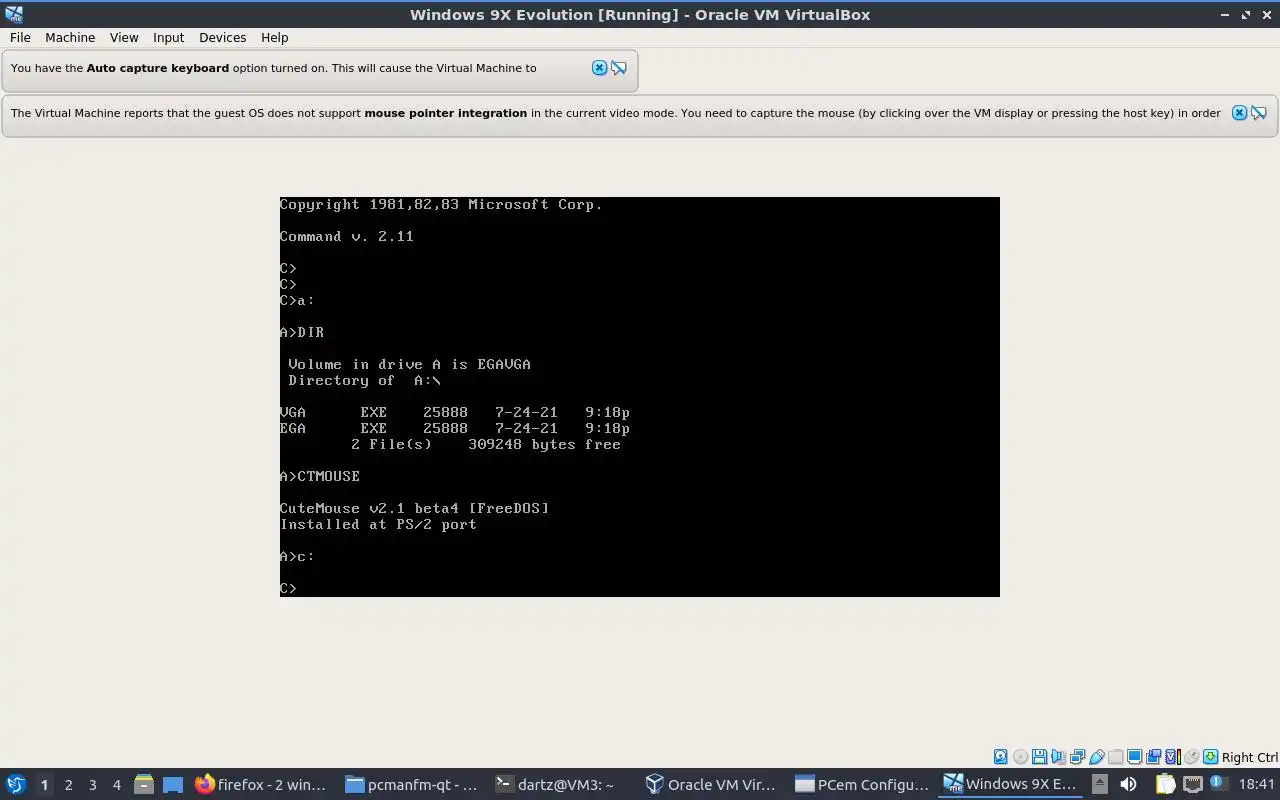The width and height of the screenshot is (1280, 800).
Task: Open the volume control in tray
Action: pyautogui.click(x=1128, y=784)
